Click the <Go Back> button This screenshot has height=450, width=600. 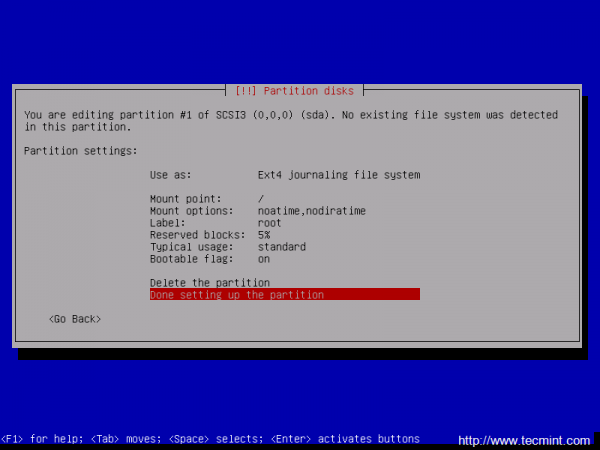(75, 319)
